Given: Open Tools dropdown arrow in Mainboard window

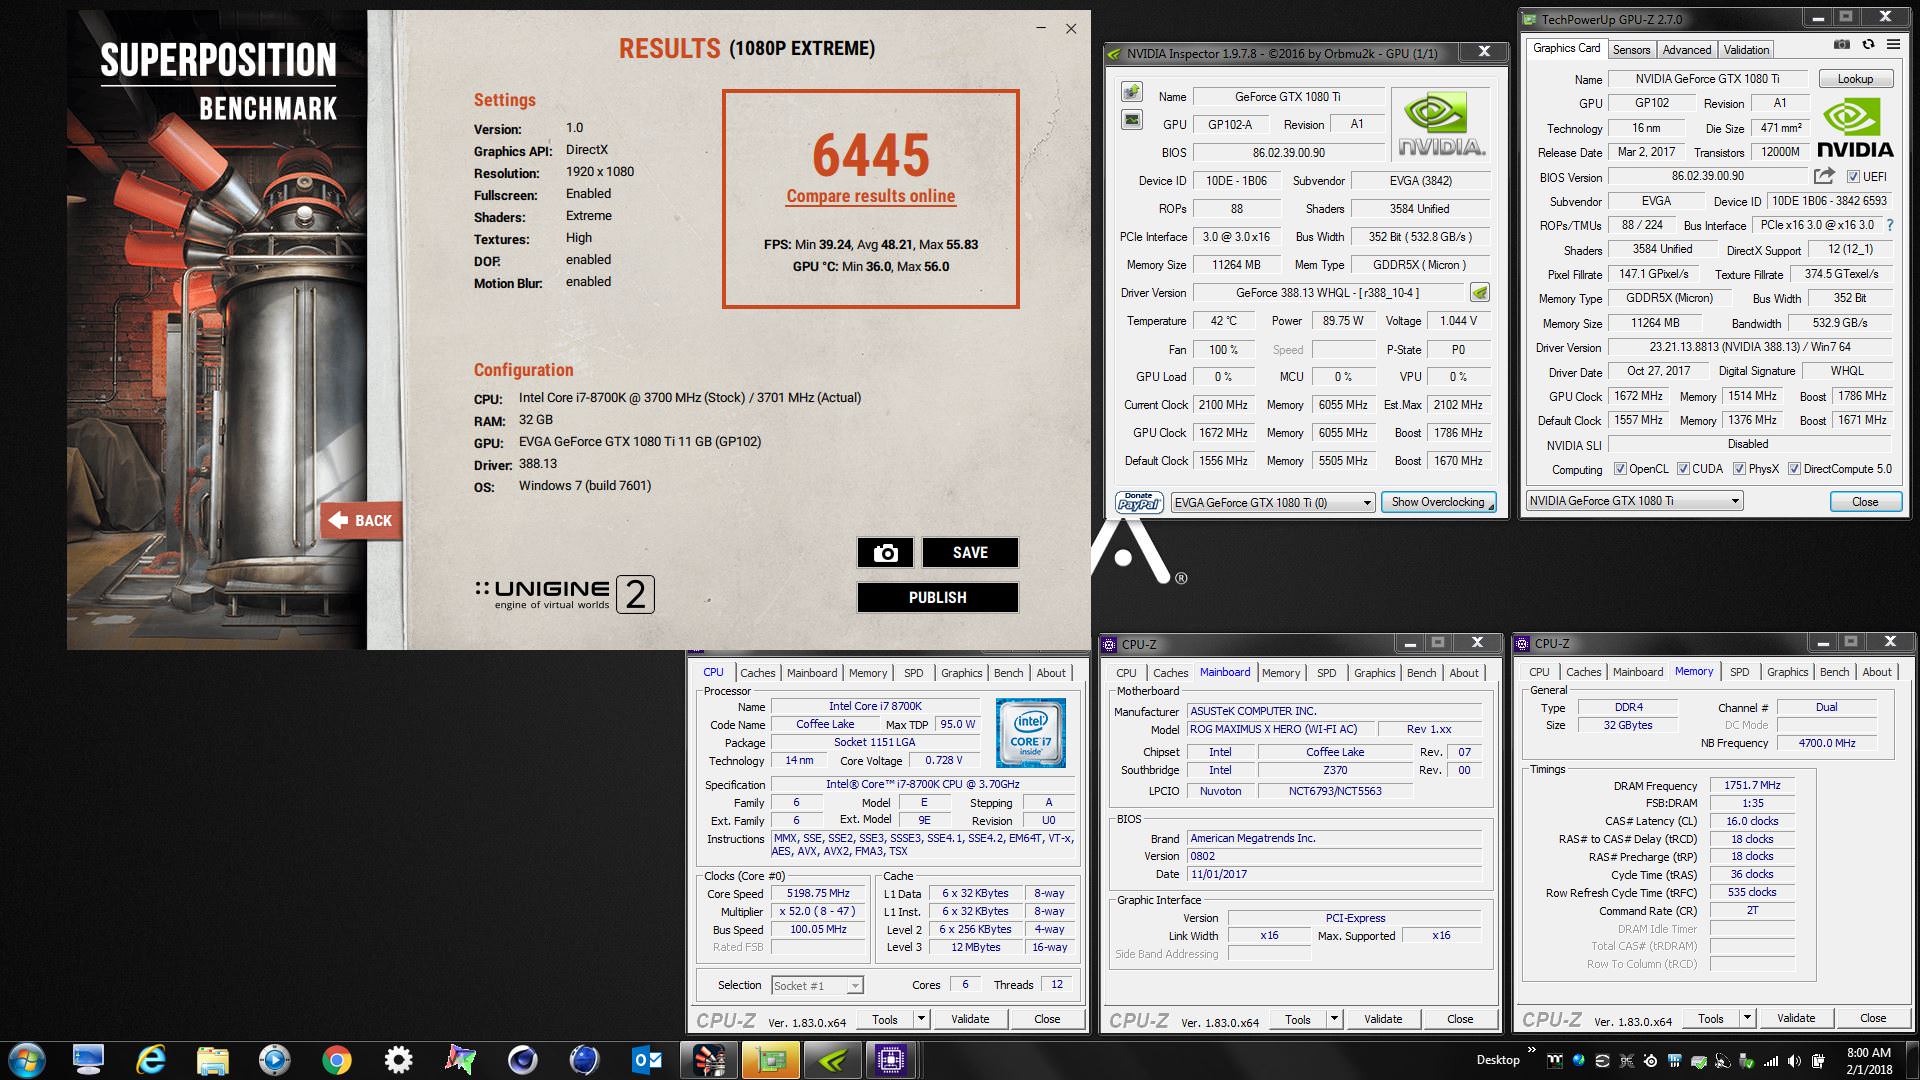Looking at the screenshot, I should point(1333,1019).
